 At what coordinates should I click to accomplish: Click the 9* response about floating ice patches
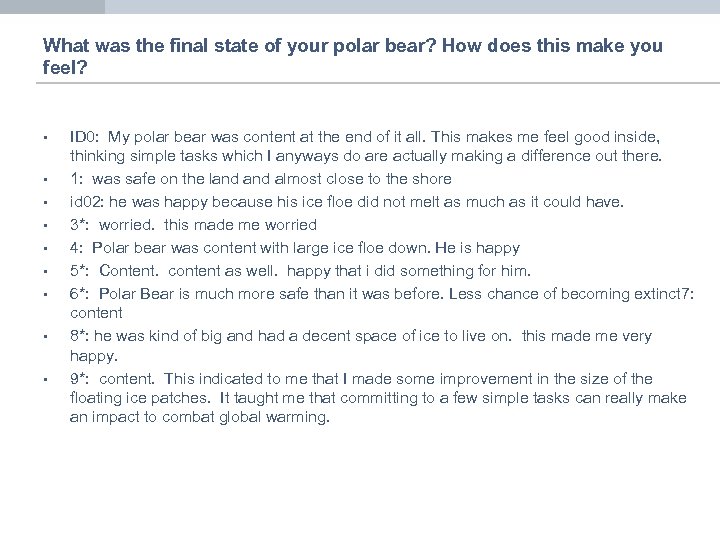[x=377, y=398]
